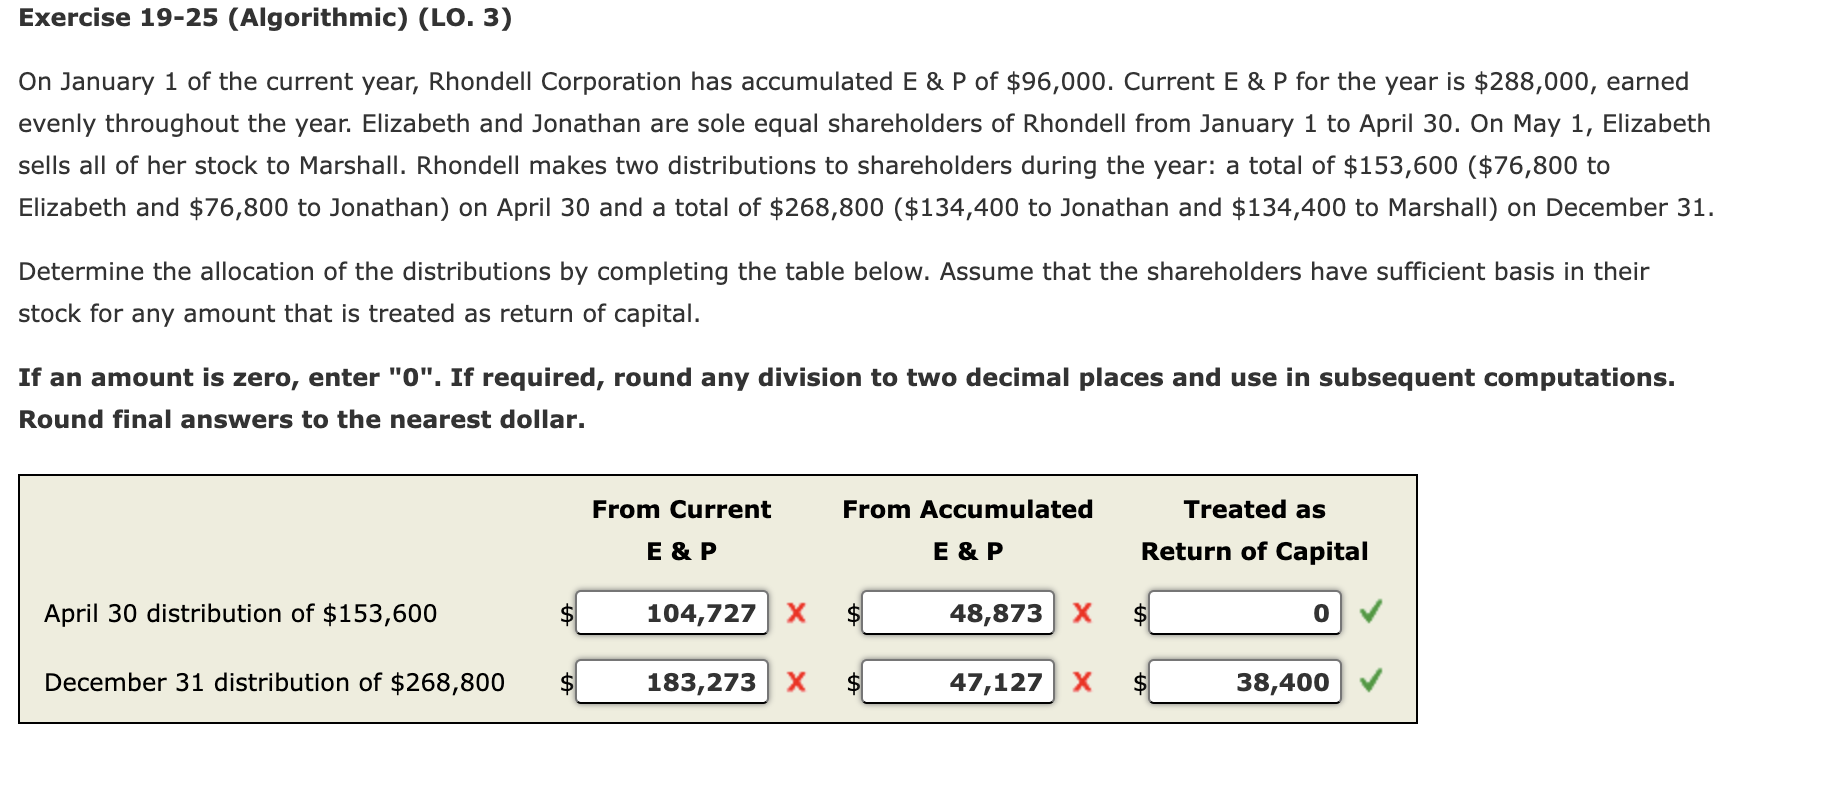The height and width of the screenshot is (802, 1828).
Task: Select the field containing 48,873
Action: click(x=957, y=614)
